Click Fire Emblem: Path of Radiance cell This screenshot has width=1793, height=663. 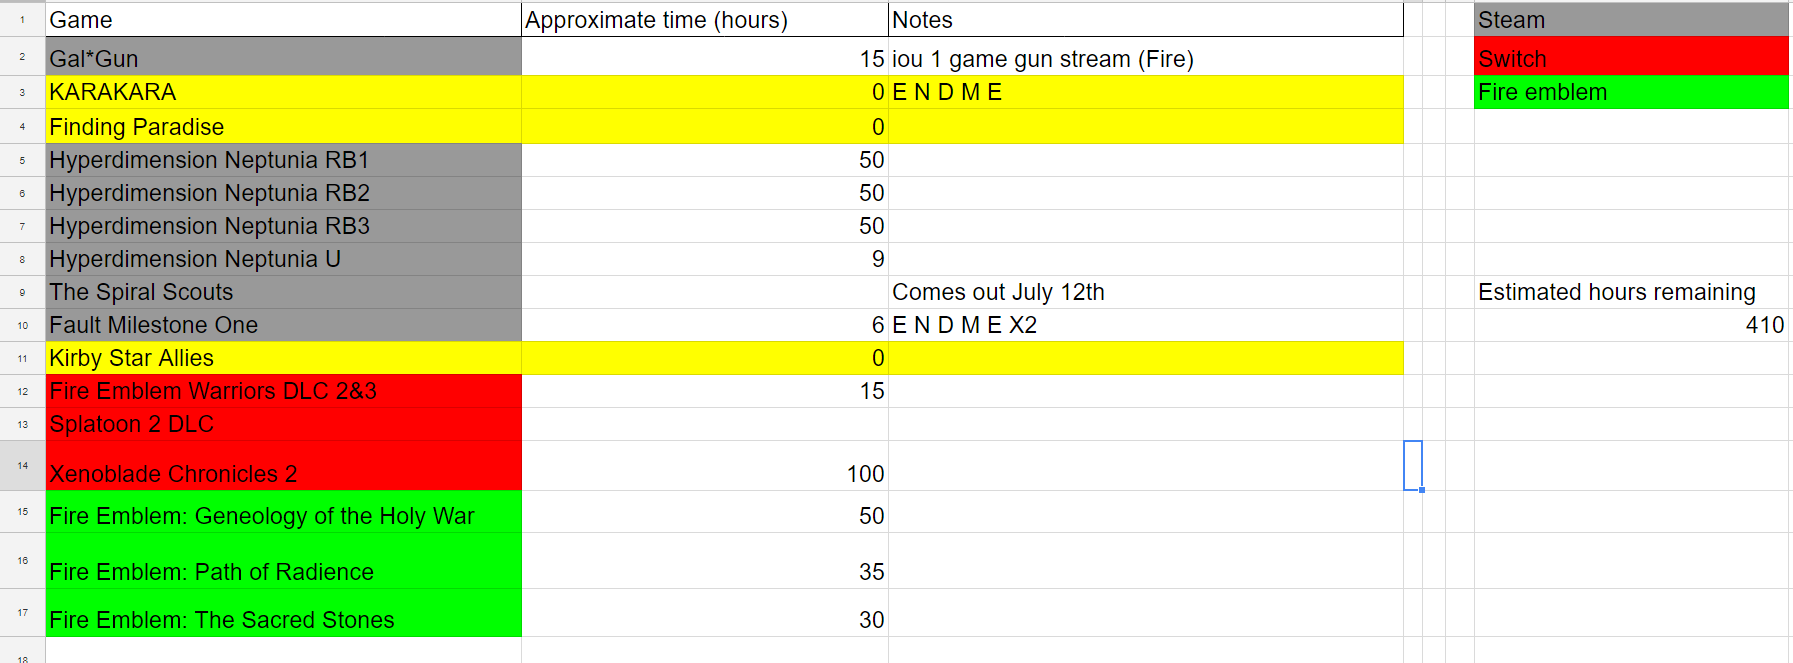point(284,561)
